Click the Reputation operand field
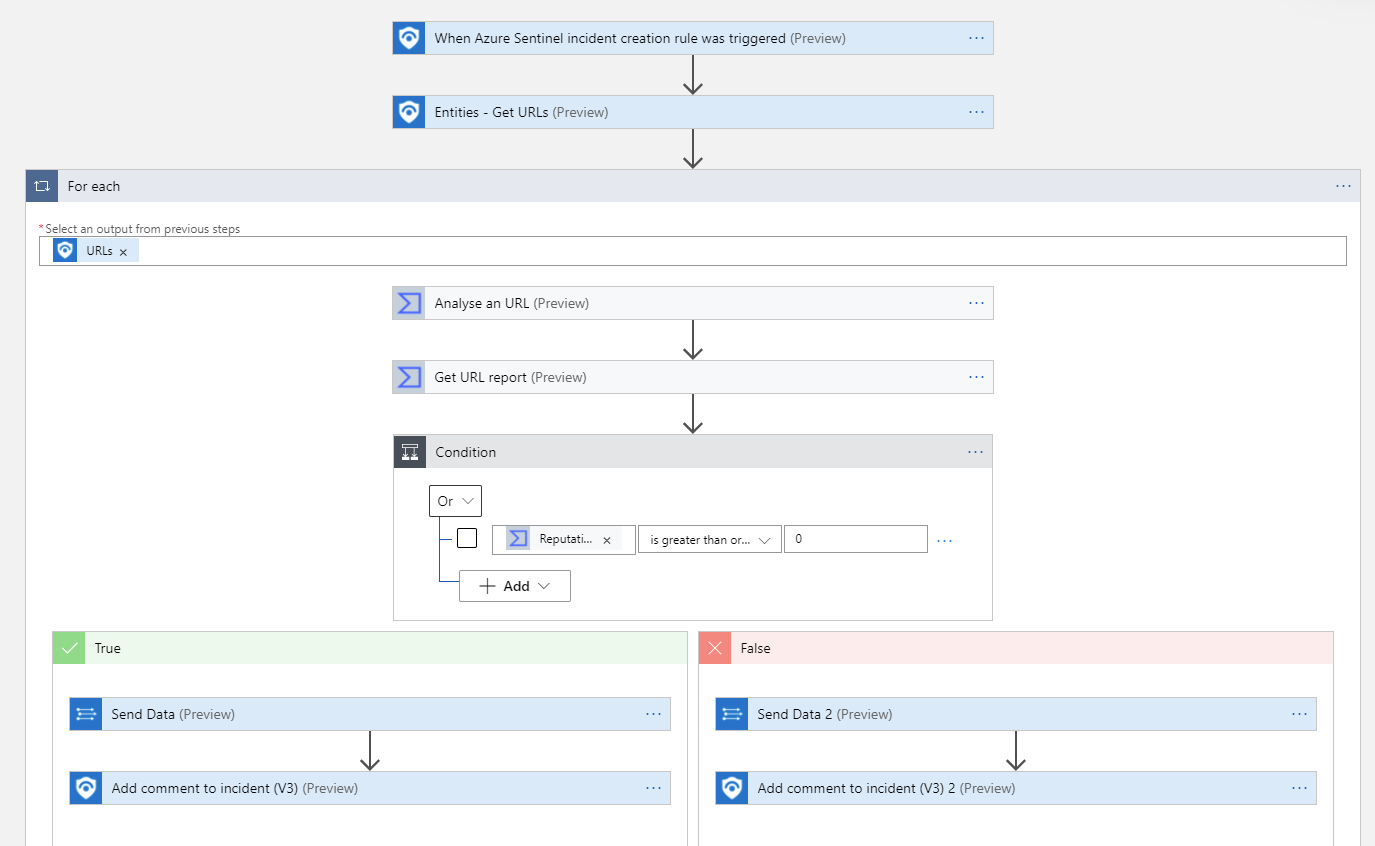The height and width of the screenshot is (846, 1375). [x=564, y=540]
